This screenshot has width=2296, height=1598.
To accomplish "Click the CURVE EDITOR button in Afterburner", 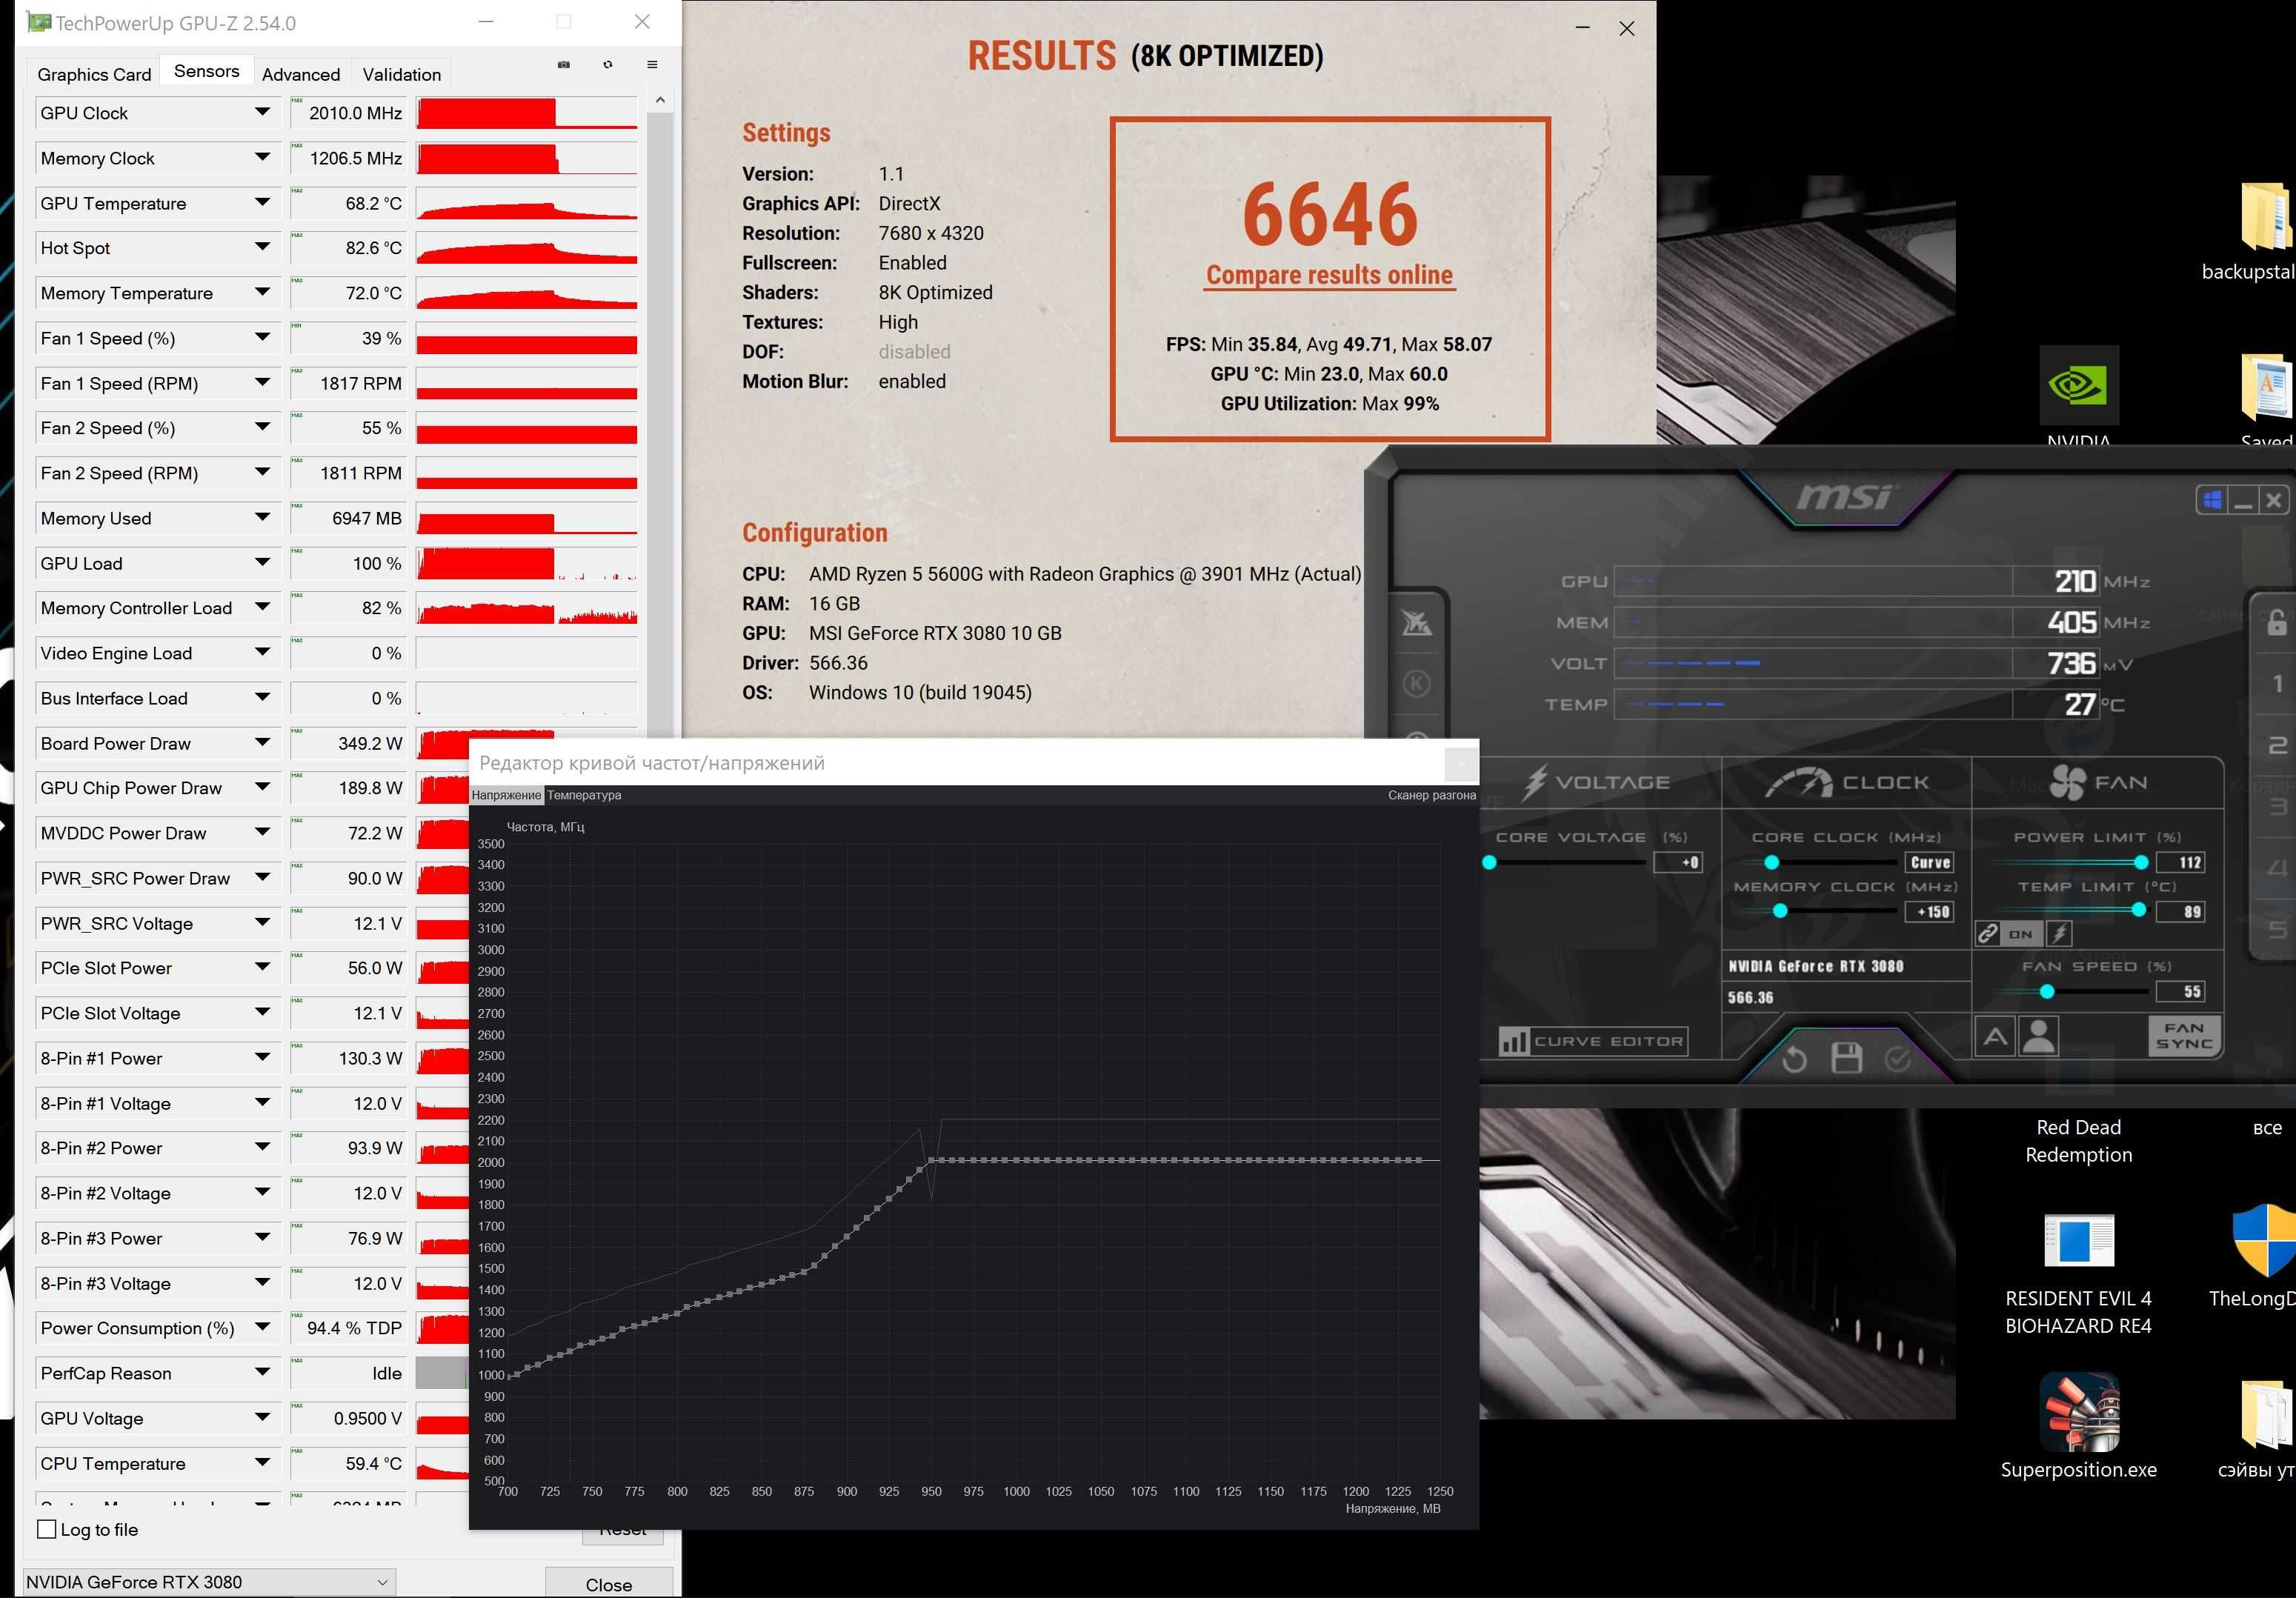I will coord(1592,1041).
